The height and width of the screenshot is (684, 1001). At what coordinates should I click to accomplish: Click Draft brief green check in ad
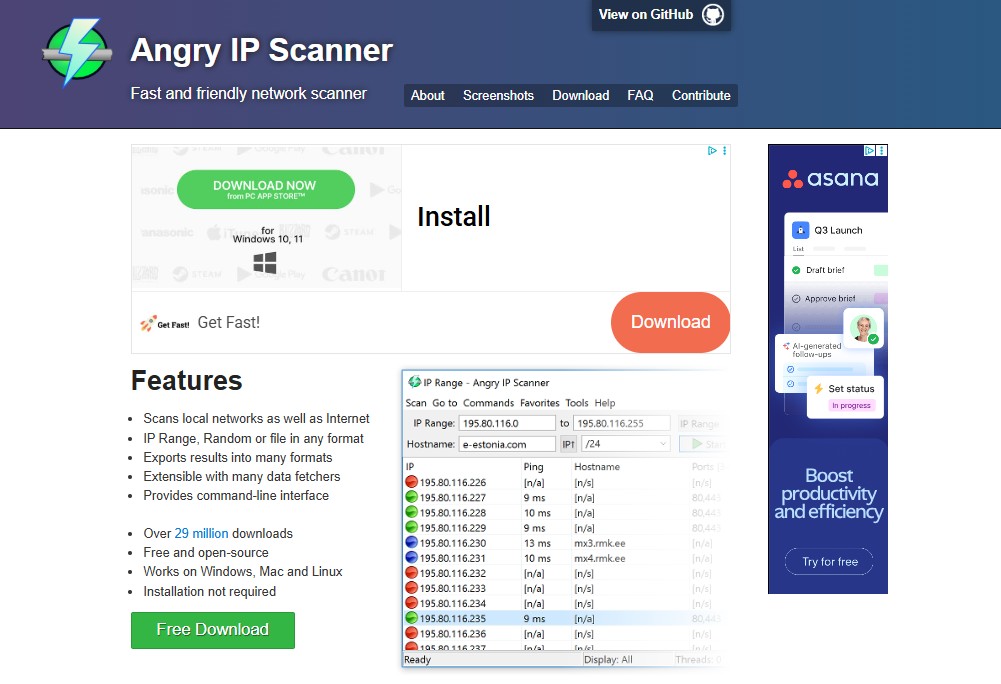(x=796, y=270)
